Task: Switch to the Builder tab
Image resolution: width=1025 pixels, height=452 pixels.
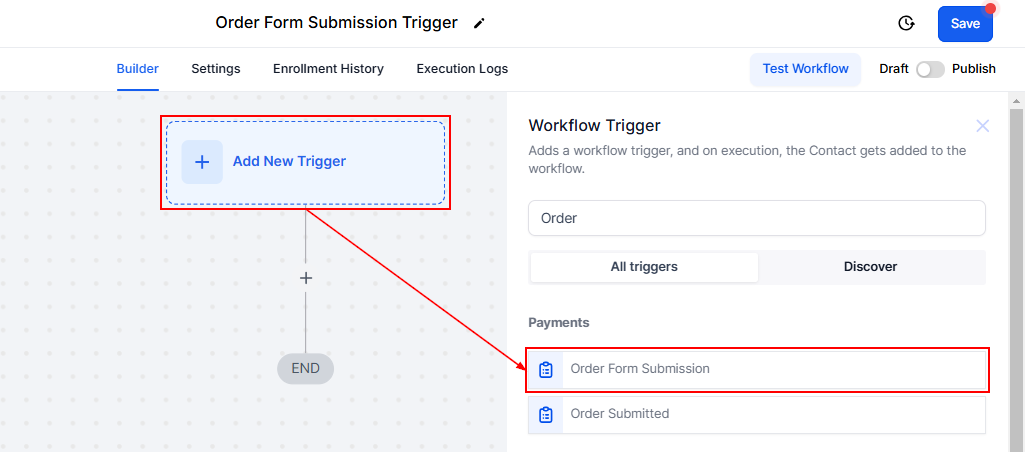Action: pos(138,69)
